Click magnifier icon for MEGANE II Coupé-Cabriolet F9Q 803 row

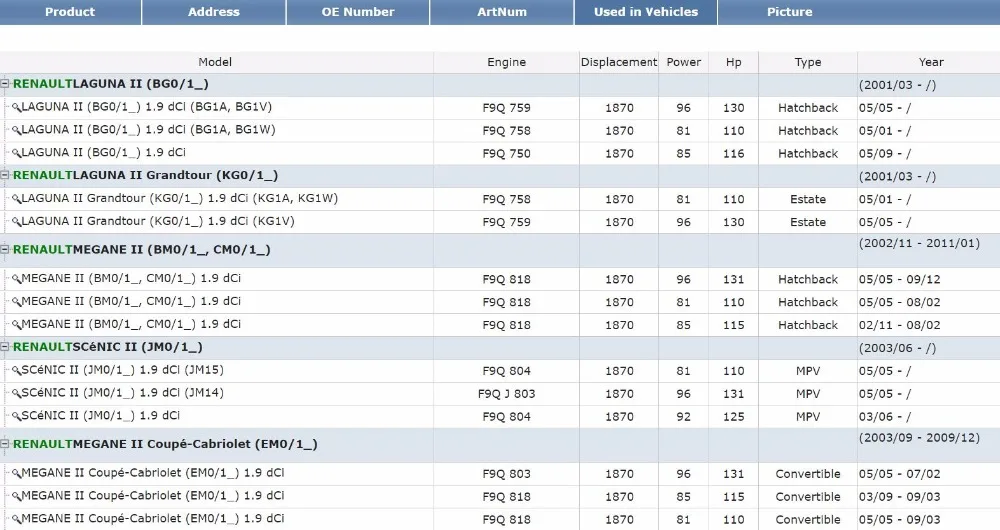point(17,474)
